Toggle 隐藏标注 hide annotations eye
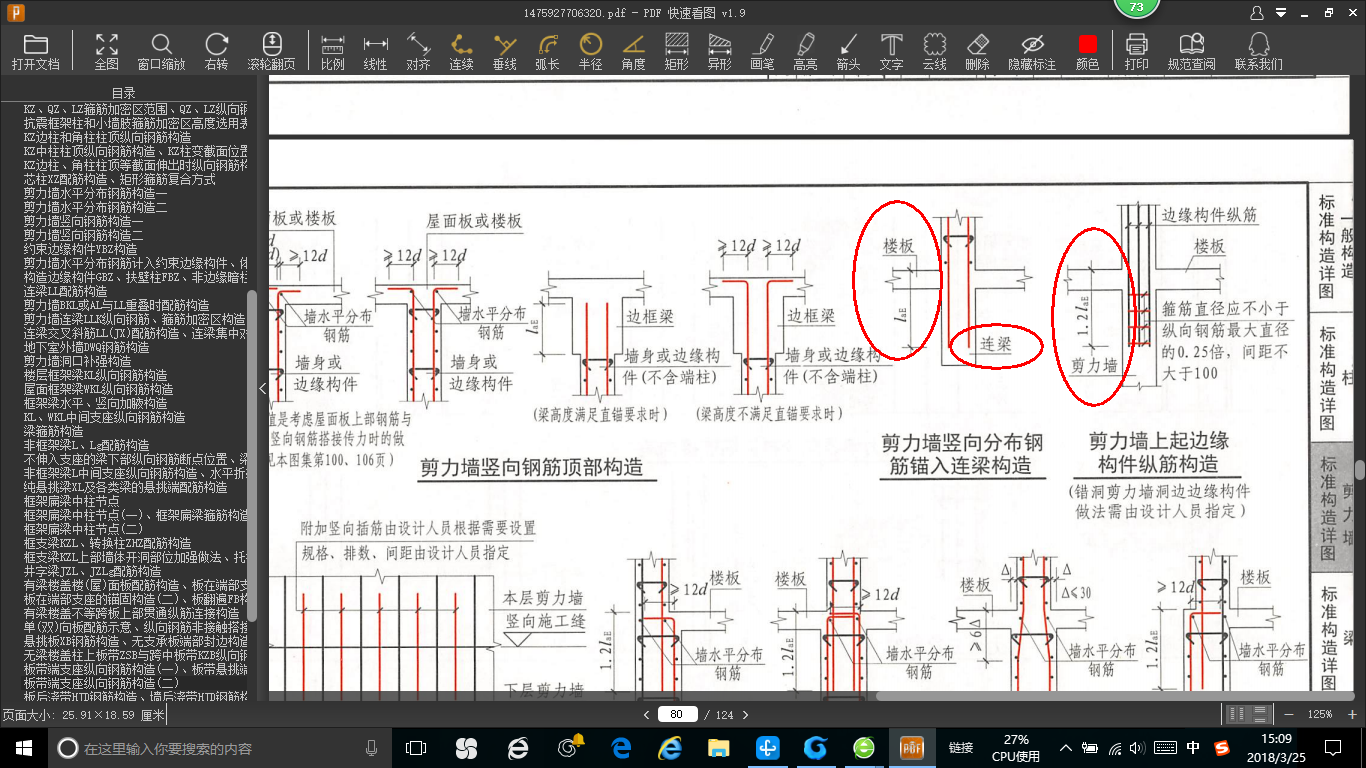Screen dimensions: 1366x768 click(1032, 51)
